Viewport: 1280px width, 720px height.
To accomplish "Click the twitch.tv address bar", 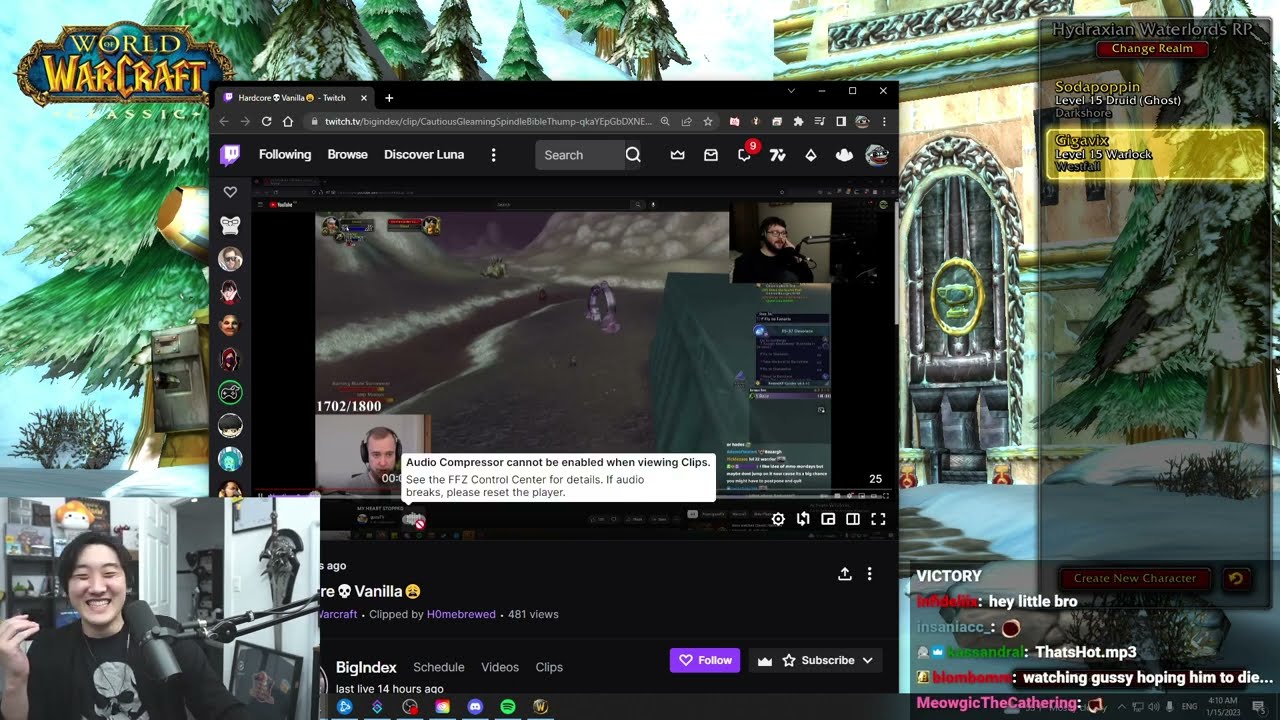I will coord(488,121).
